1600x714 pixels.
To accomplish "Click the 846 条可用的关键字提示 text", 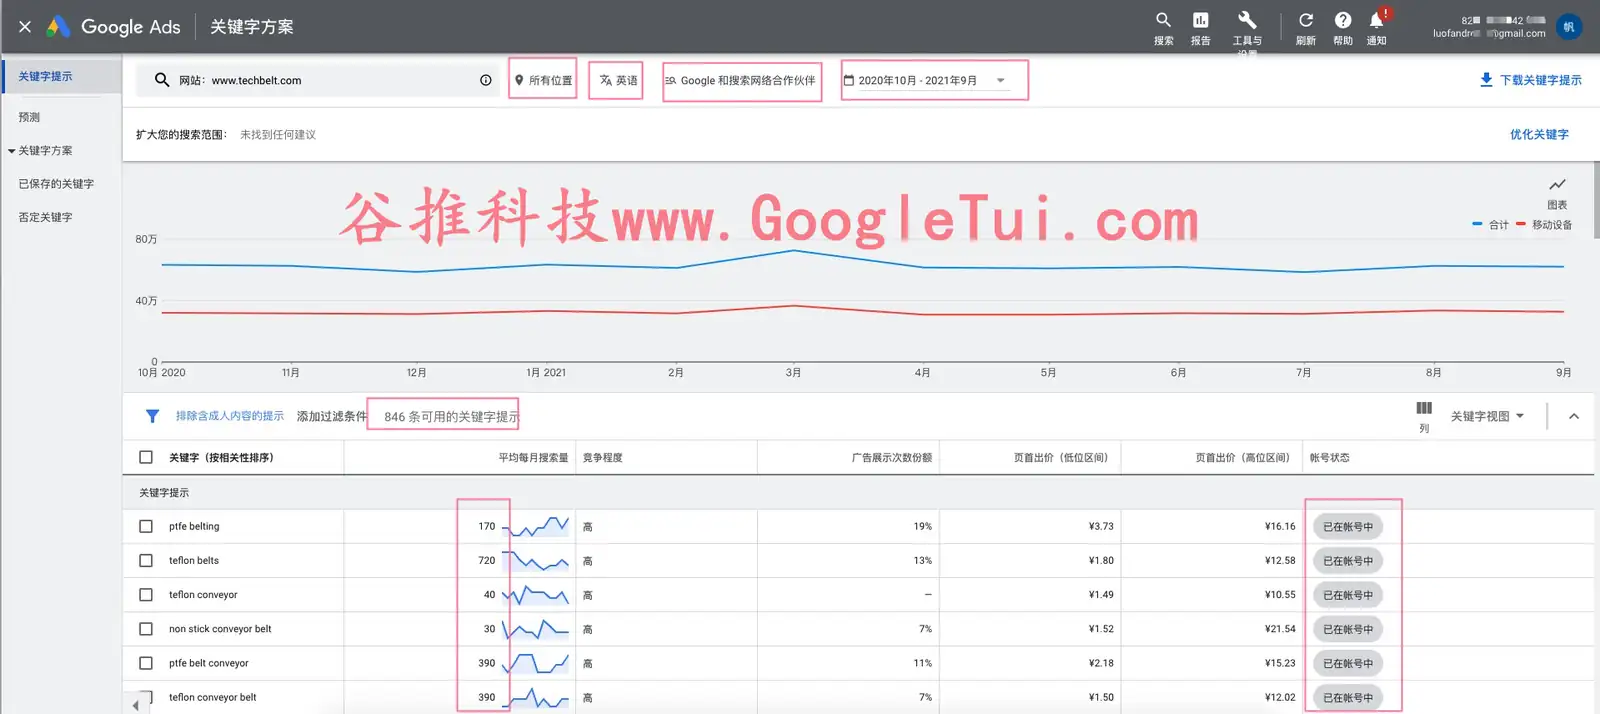I will point(451,417).
